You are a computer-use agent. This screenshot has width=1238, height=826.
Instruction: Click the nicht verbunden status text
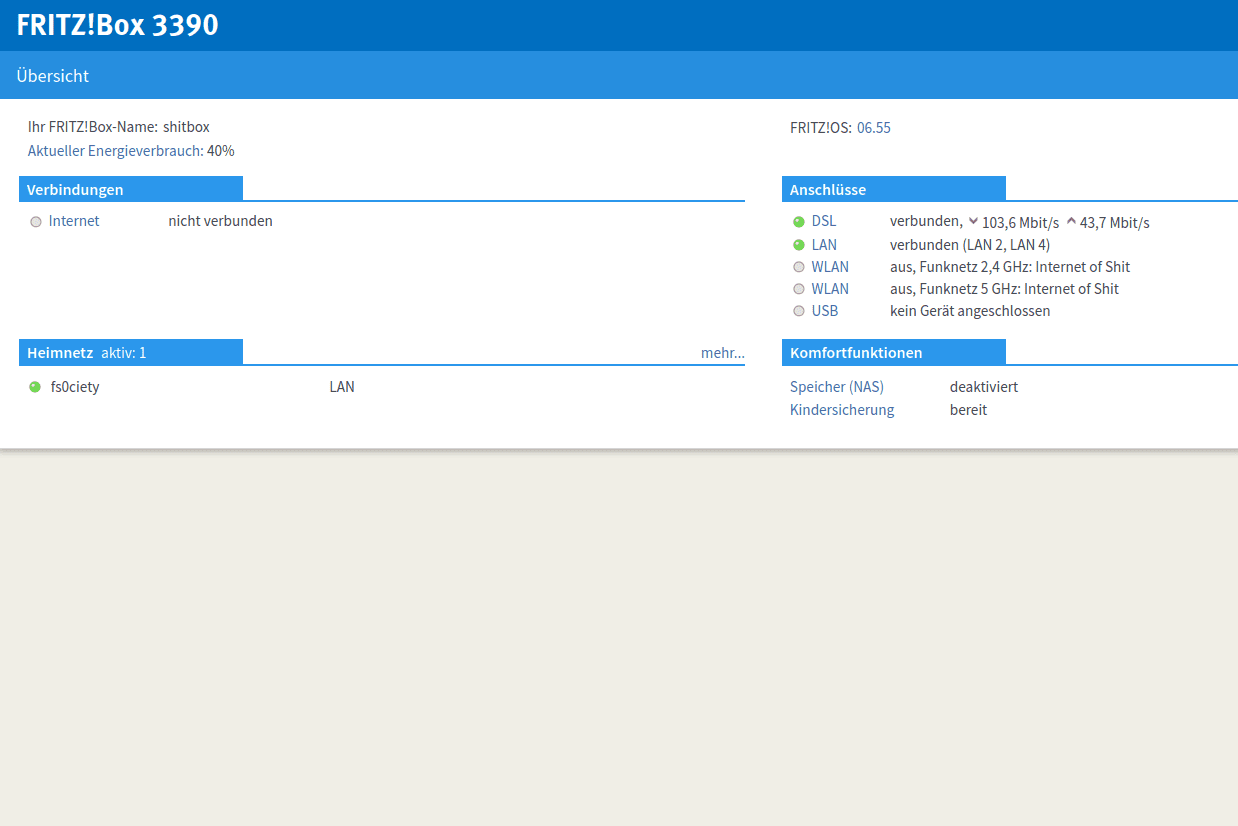220,221
